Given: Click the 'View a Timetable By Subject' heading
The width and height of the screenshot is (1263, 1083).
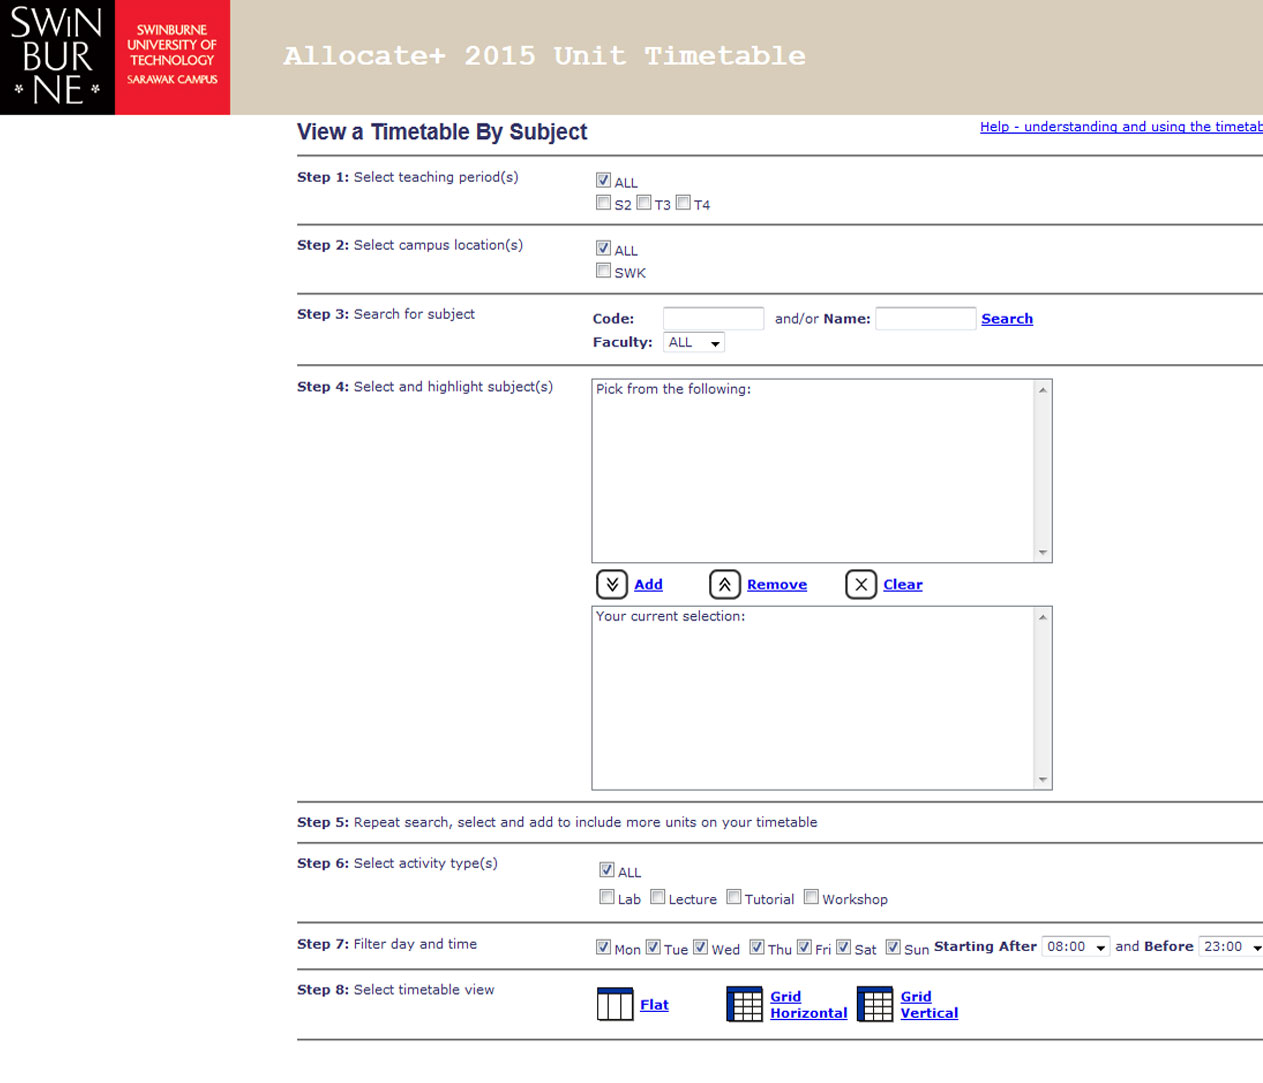Looking at the screenshot, I should [x=442, y=132].
